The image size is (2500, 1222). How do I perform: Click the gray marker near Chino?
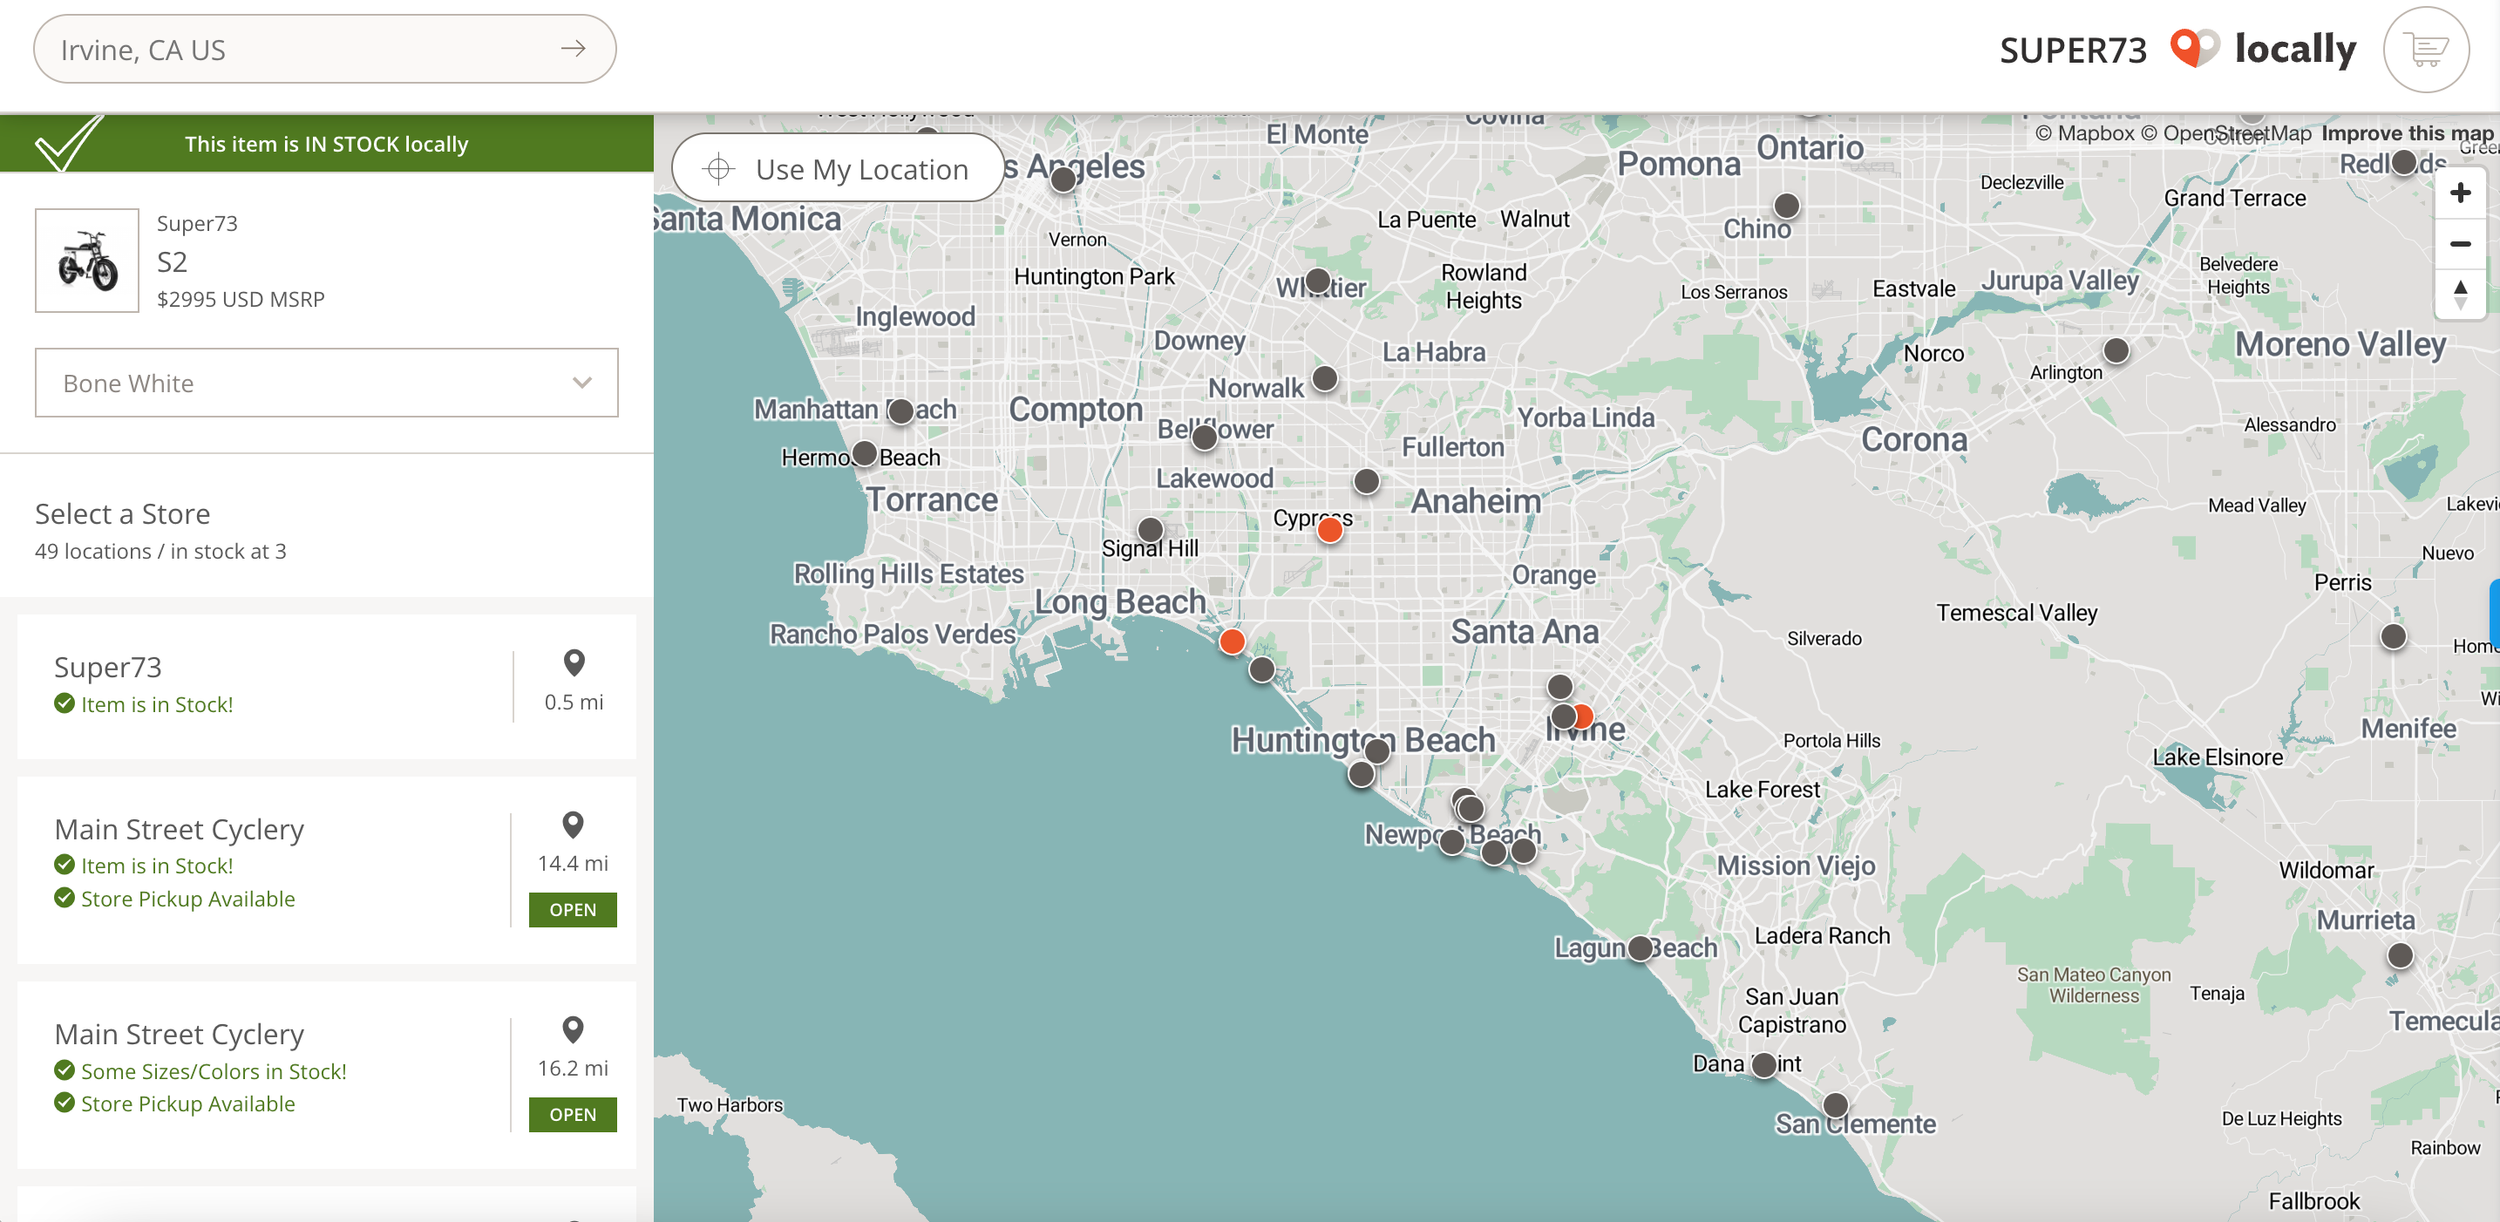pyautogui.click(x=1787, y=206)
